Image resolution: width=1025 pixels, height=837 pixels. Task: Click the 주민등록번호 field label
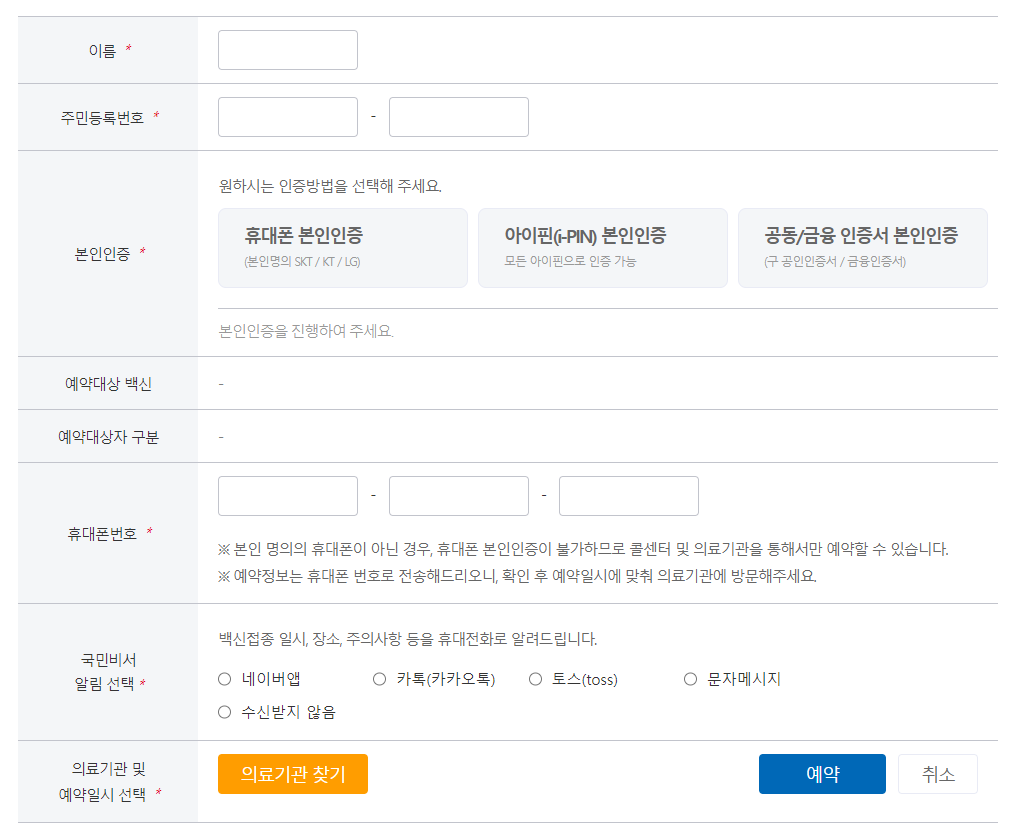coord(102,118)
